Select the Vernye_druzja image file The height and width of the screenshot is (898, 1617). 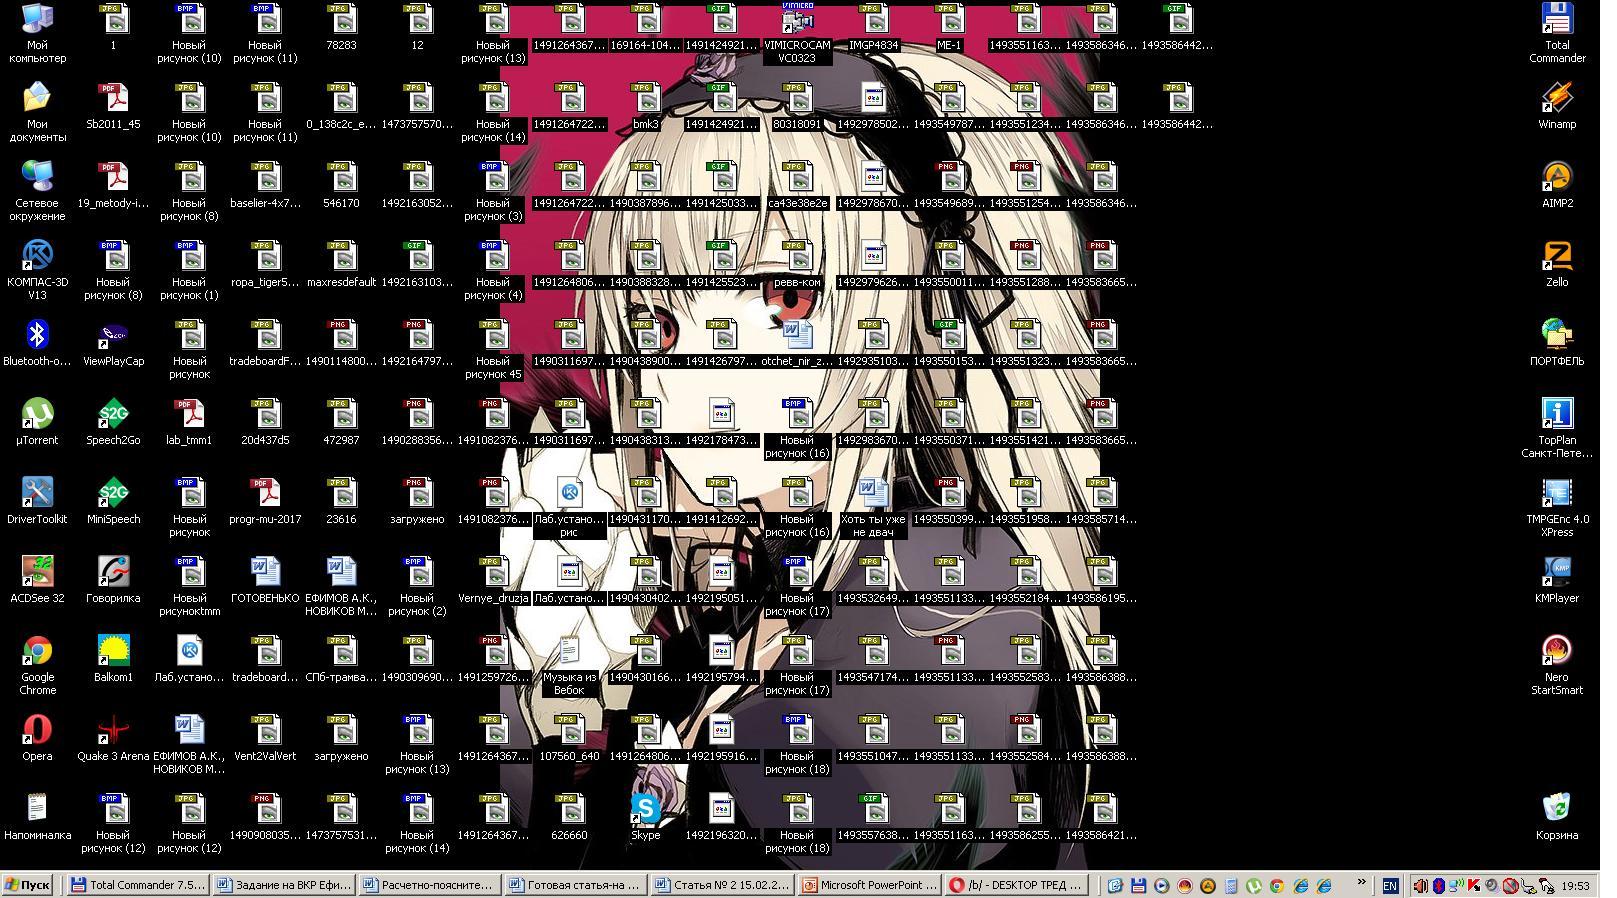493,580
